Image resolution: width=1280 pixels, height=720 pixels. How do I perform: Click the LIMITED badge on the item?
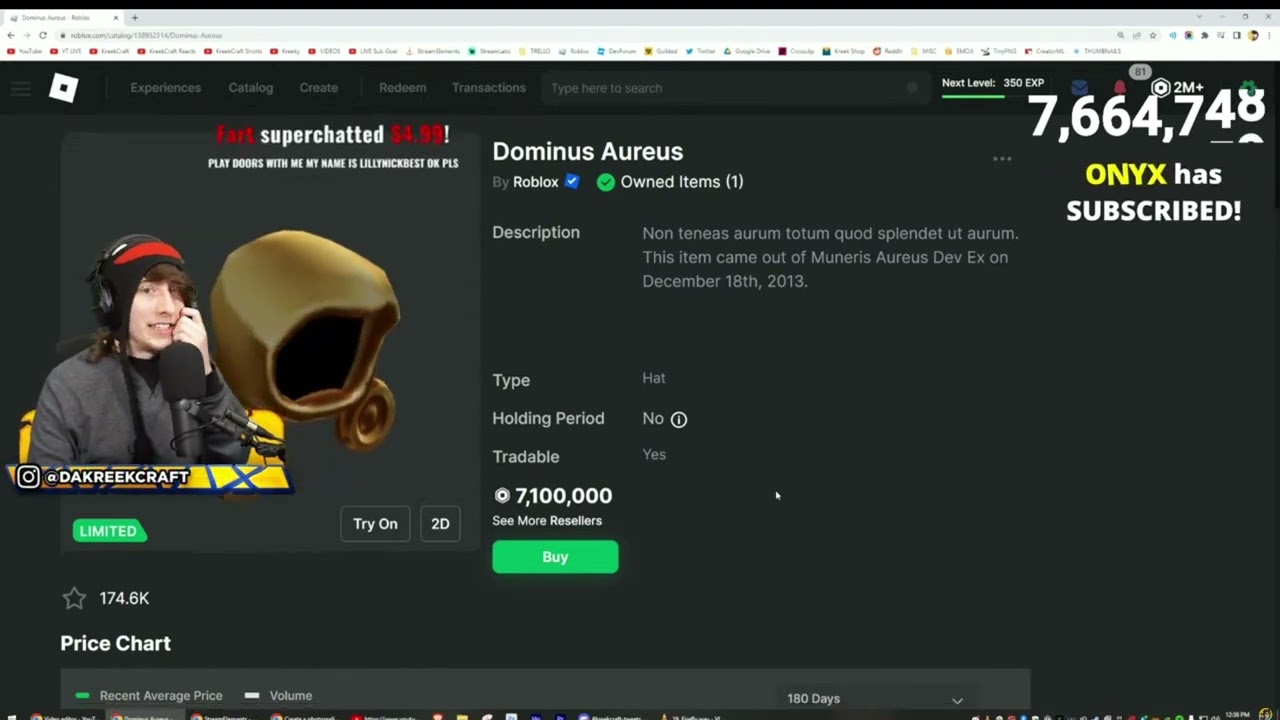[109, 531]
